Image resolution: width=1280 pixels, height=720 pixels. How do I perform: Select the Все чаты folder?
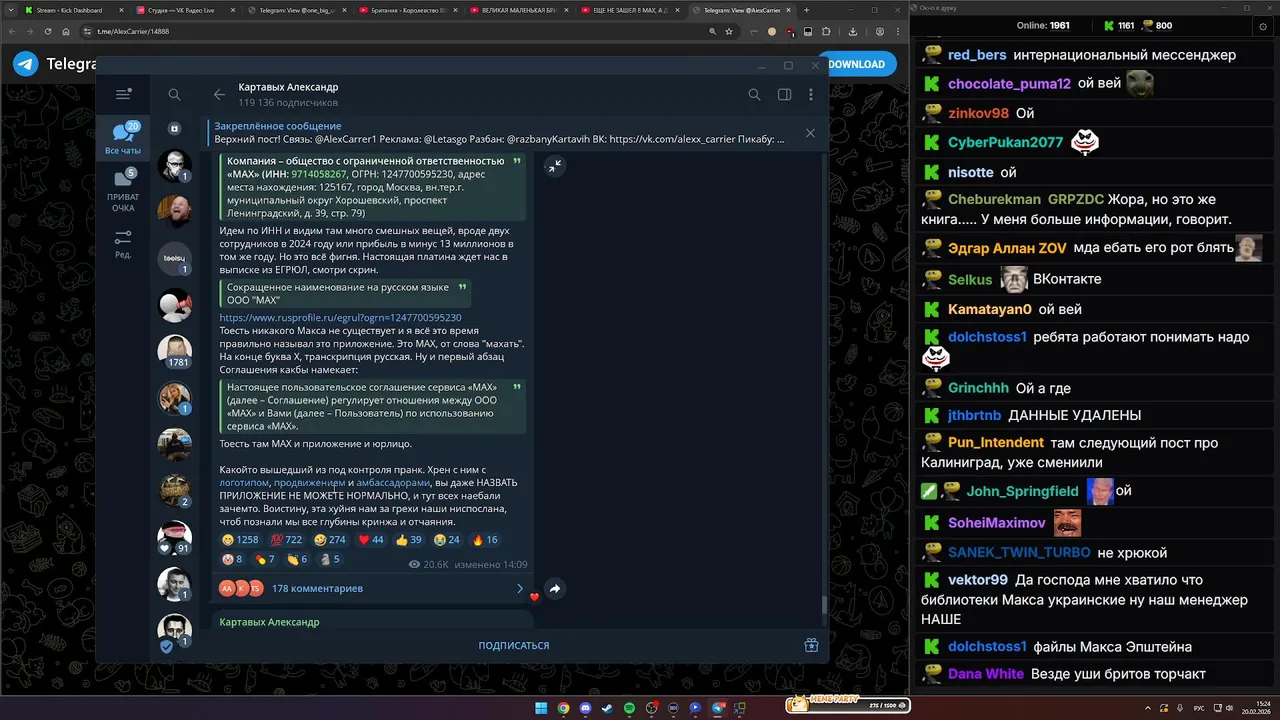pos(123,139)
